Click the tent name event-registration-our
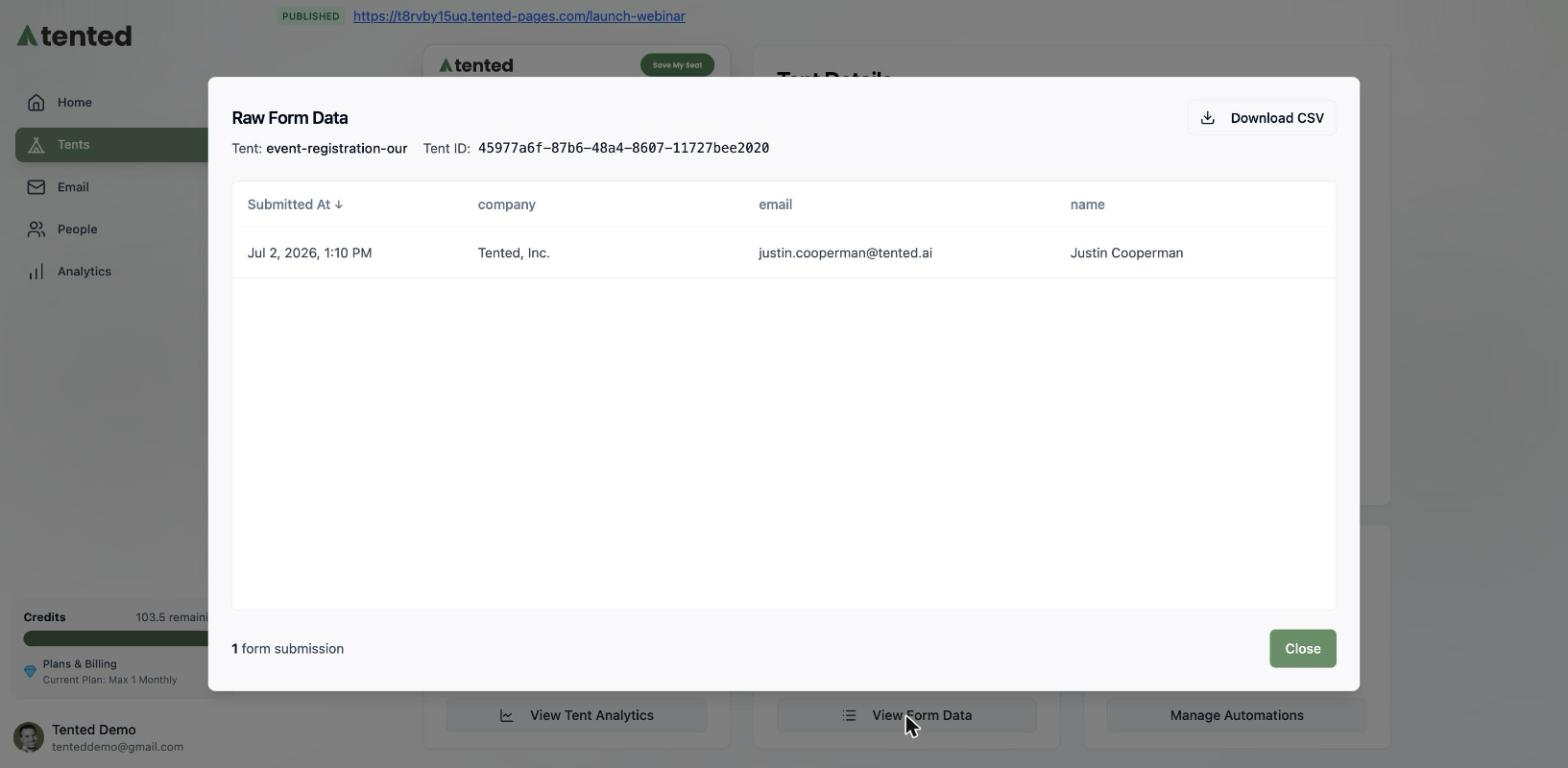1568x768 pixels. pos(336,148)
